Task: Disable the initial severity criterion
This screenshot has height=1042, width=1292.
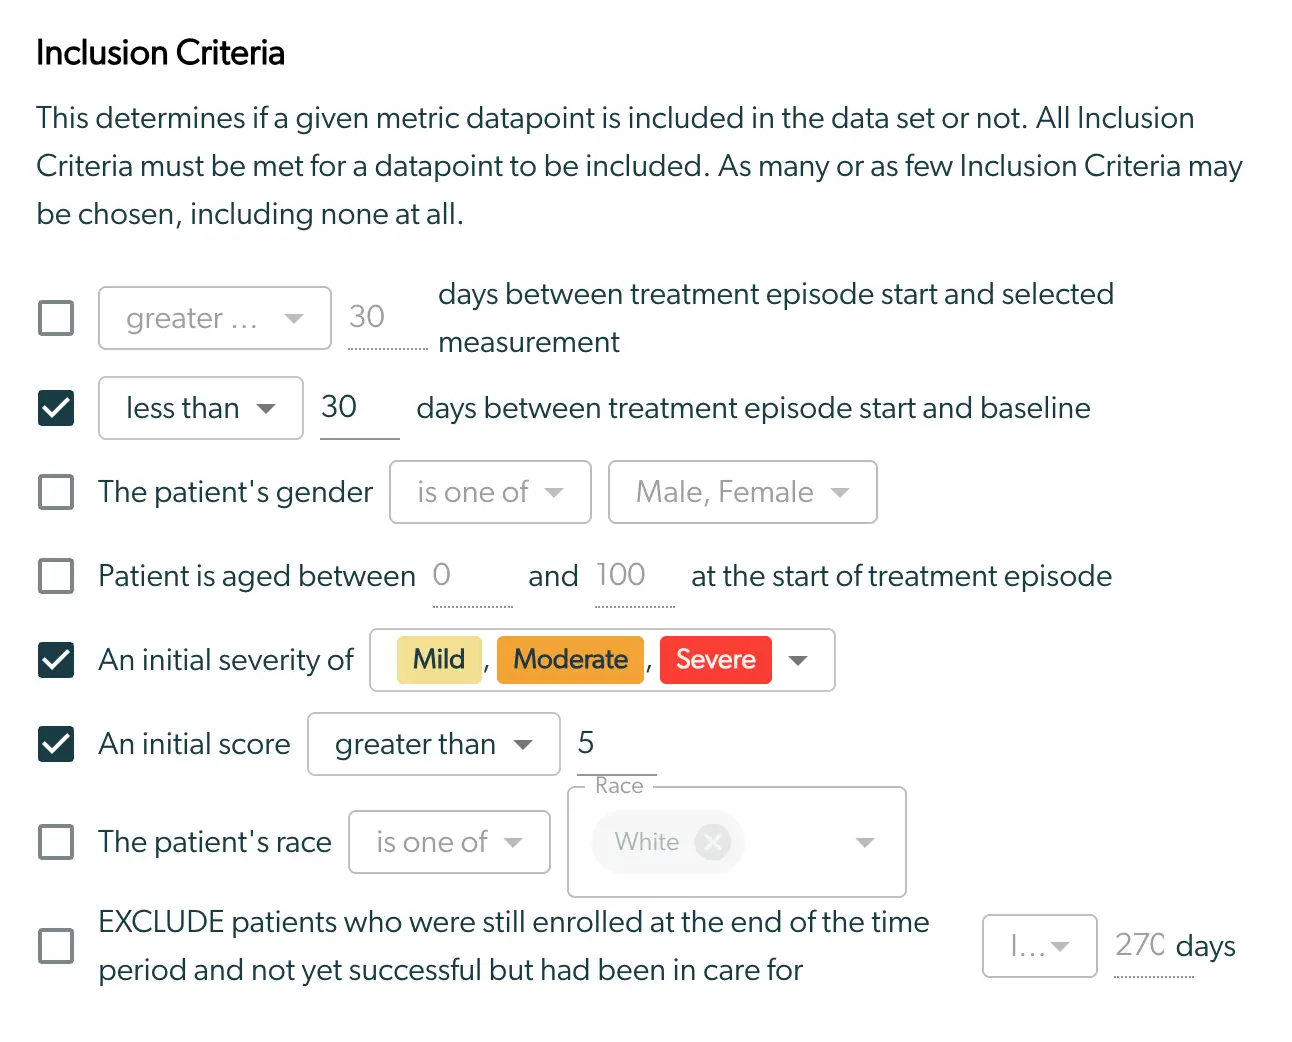Action: coord(55,660)
